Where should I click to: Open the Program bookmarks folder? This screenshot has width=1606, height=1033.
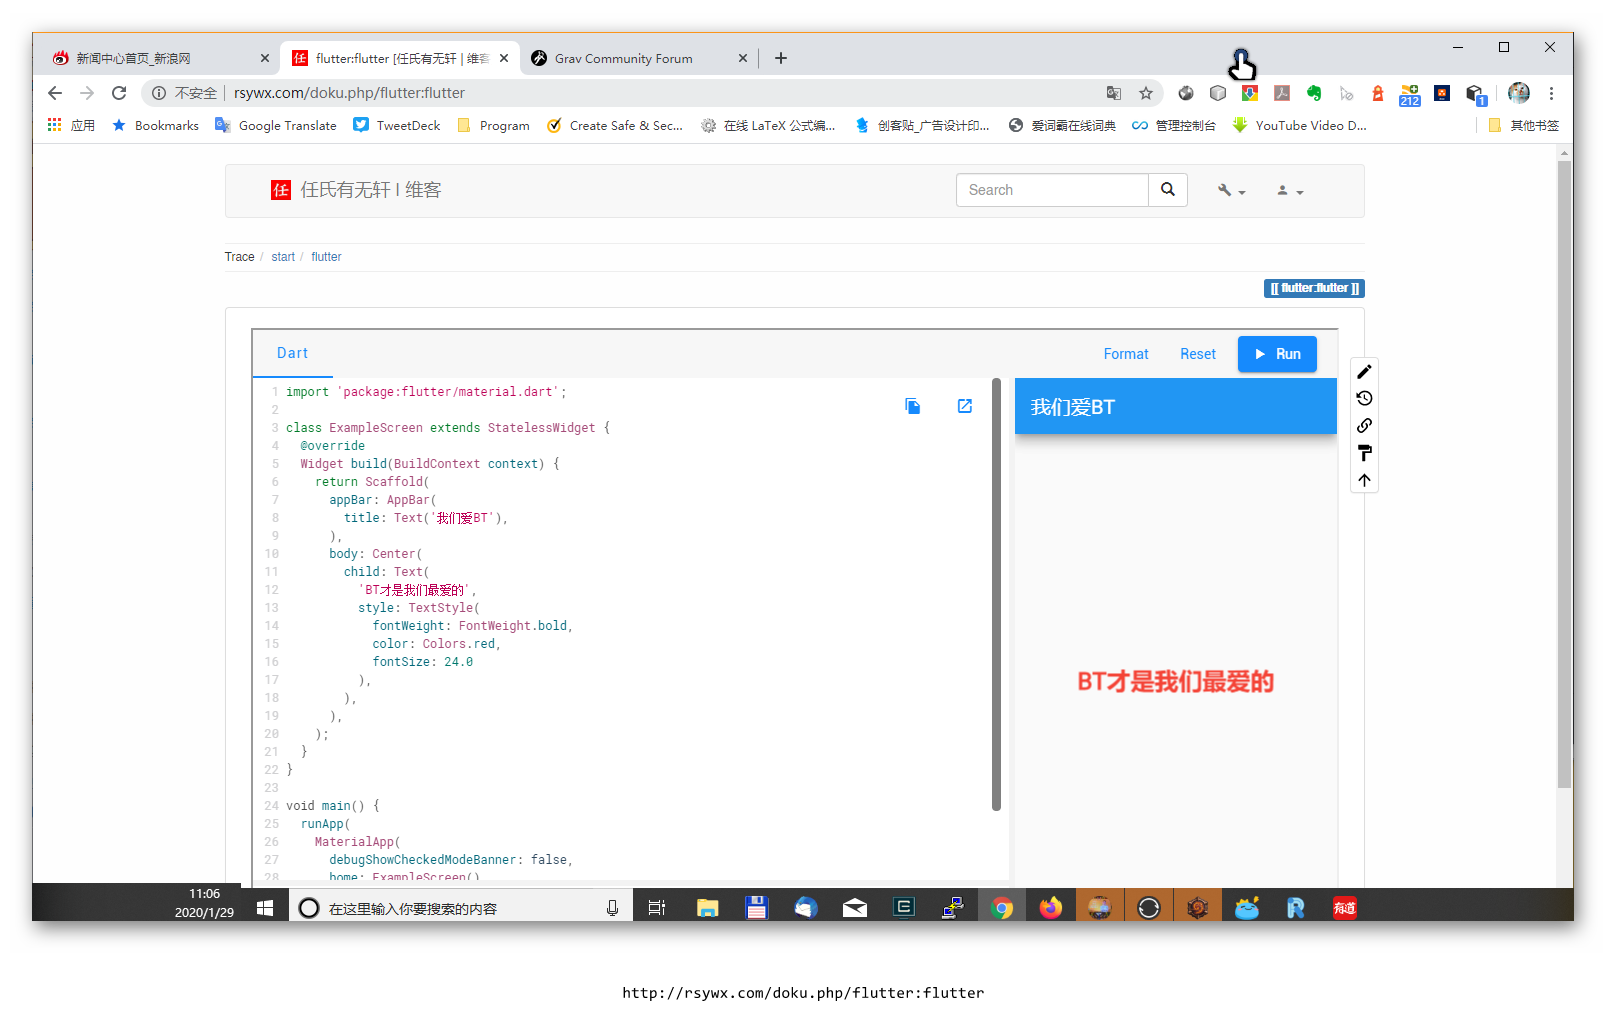point(493,125)
